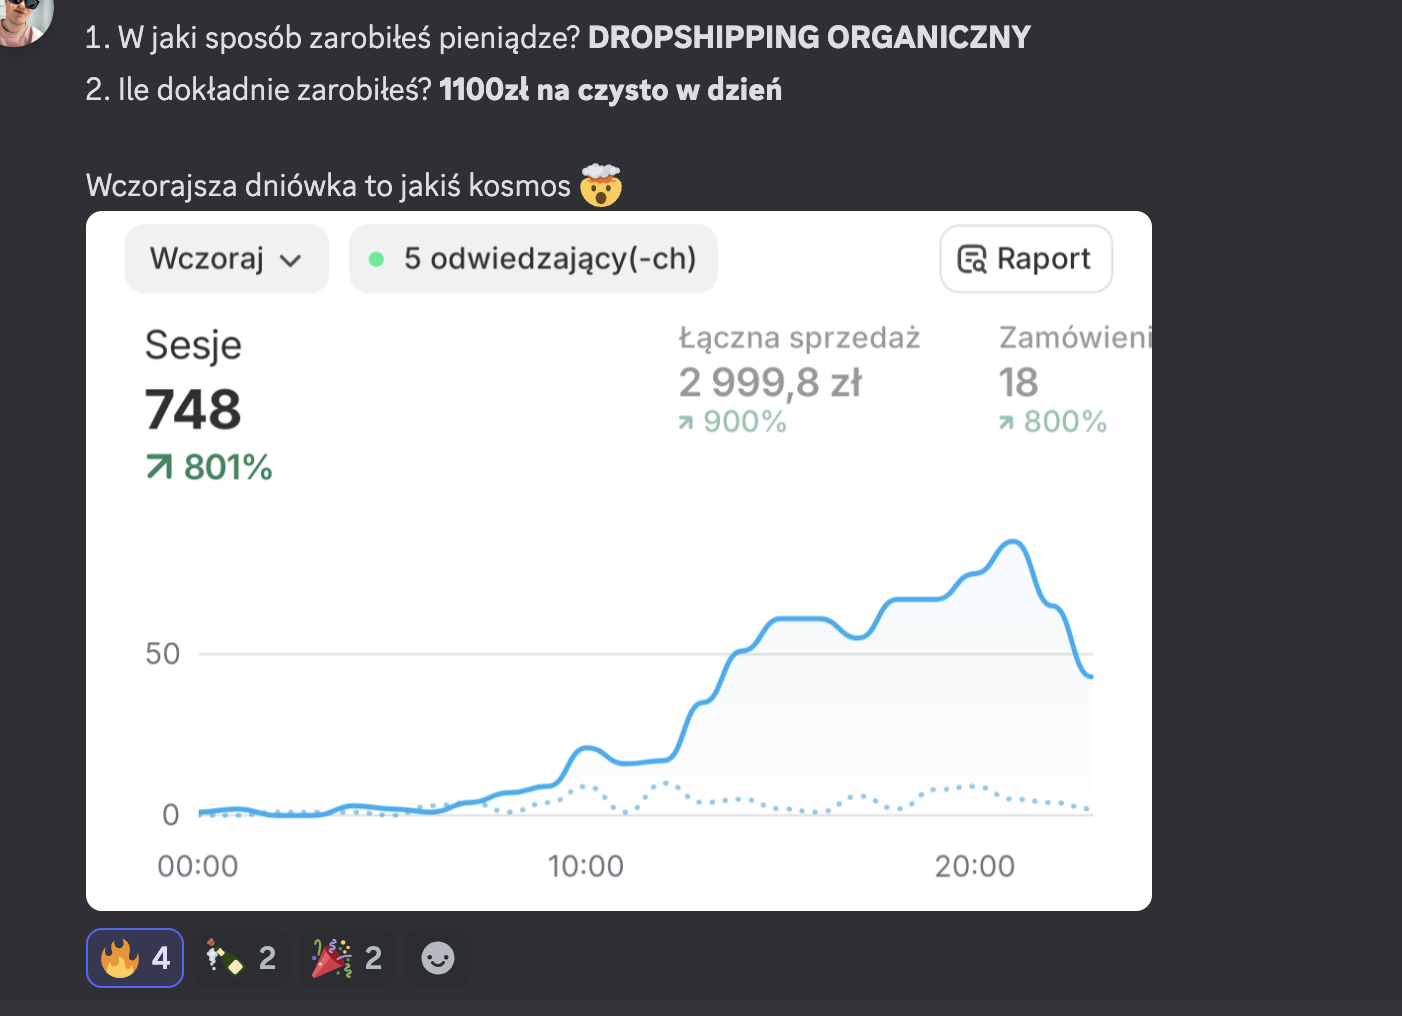Click the up arrow beside 800%
The width and height of the screenshot is (1402, 1016).
(x=1006, y=423)
